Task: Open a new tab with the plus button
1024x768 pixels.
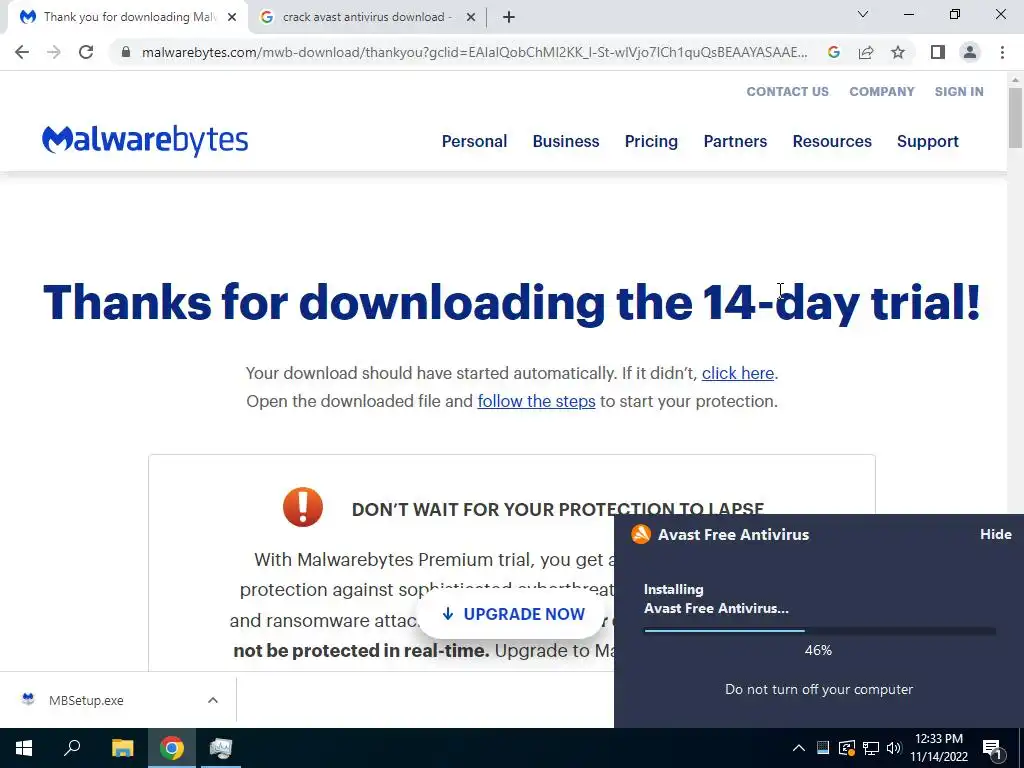Action: [x=509, y=18]
